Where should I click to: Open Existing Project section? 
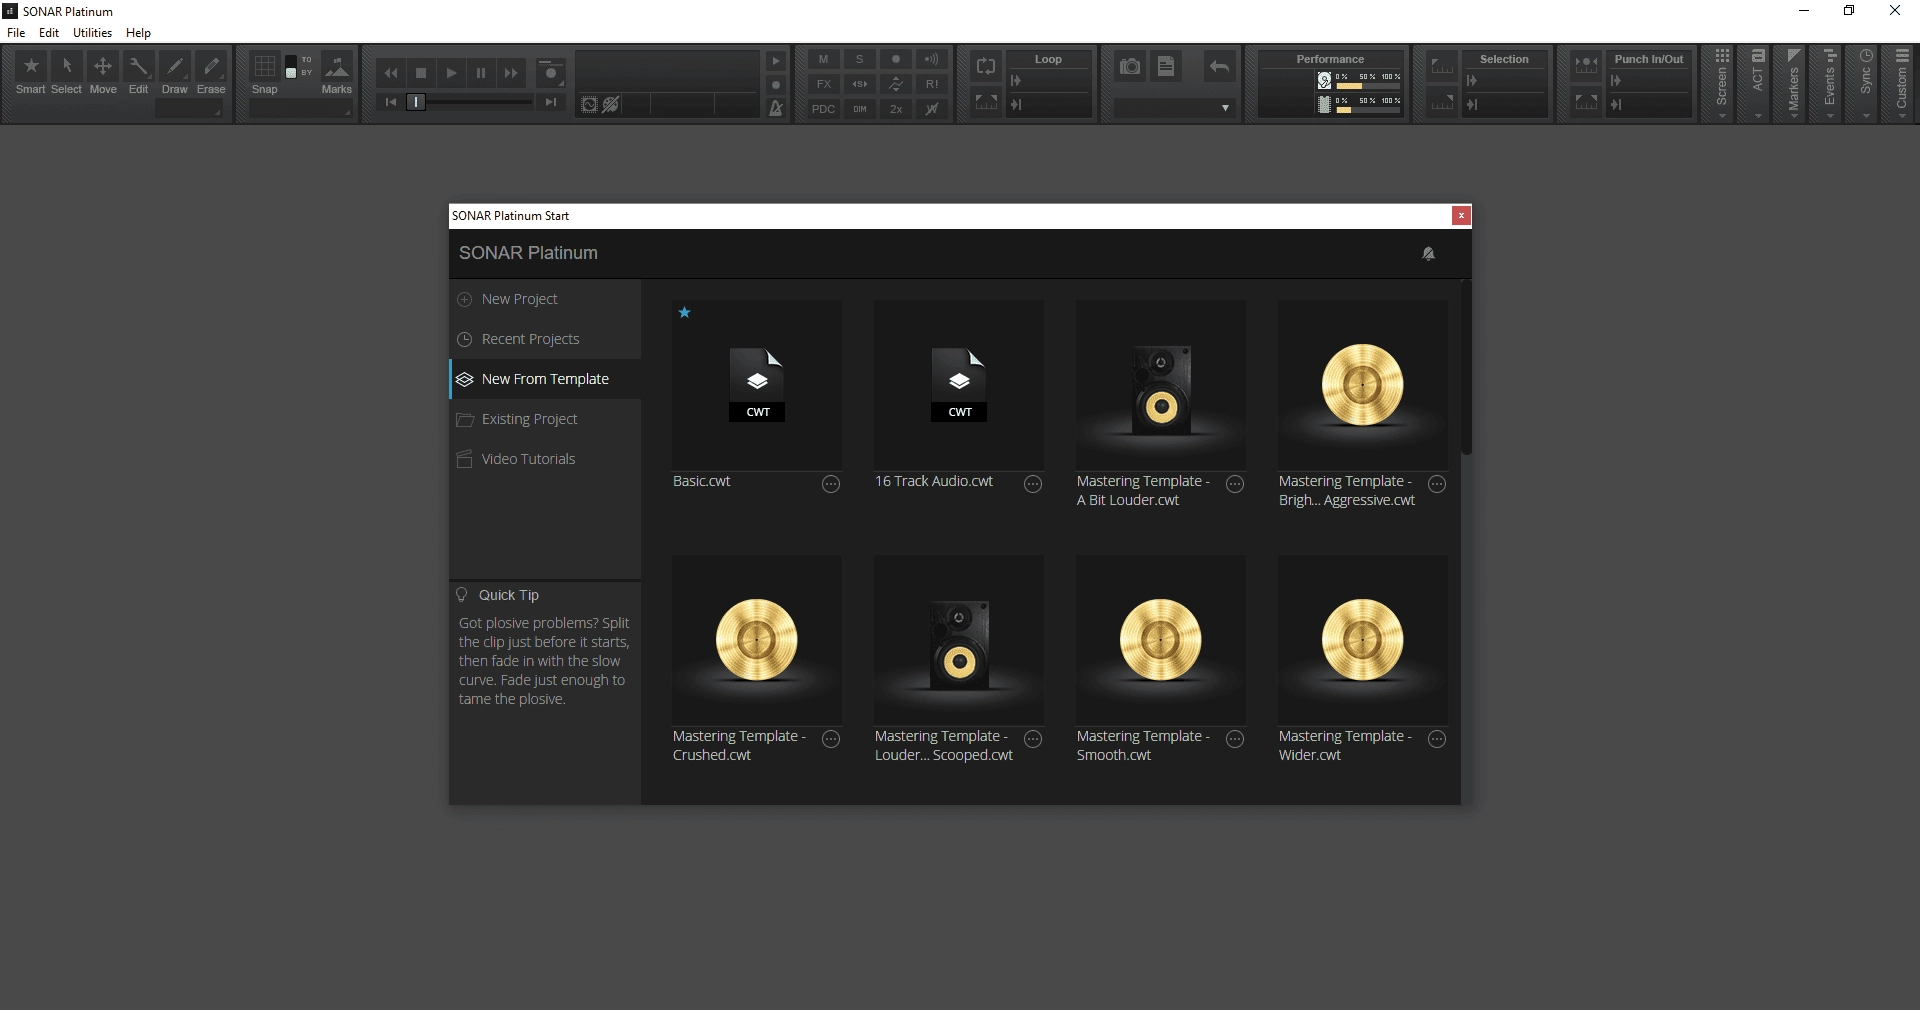click(545, 419)
